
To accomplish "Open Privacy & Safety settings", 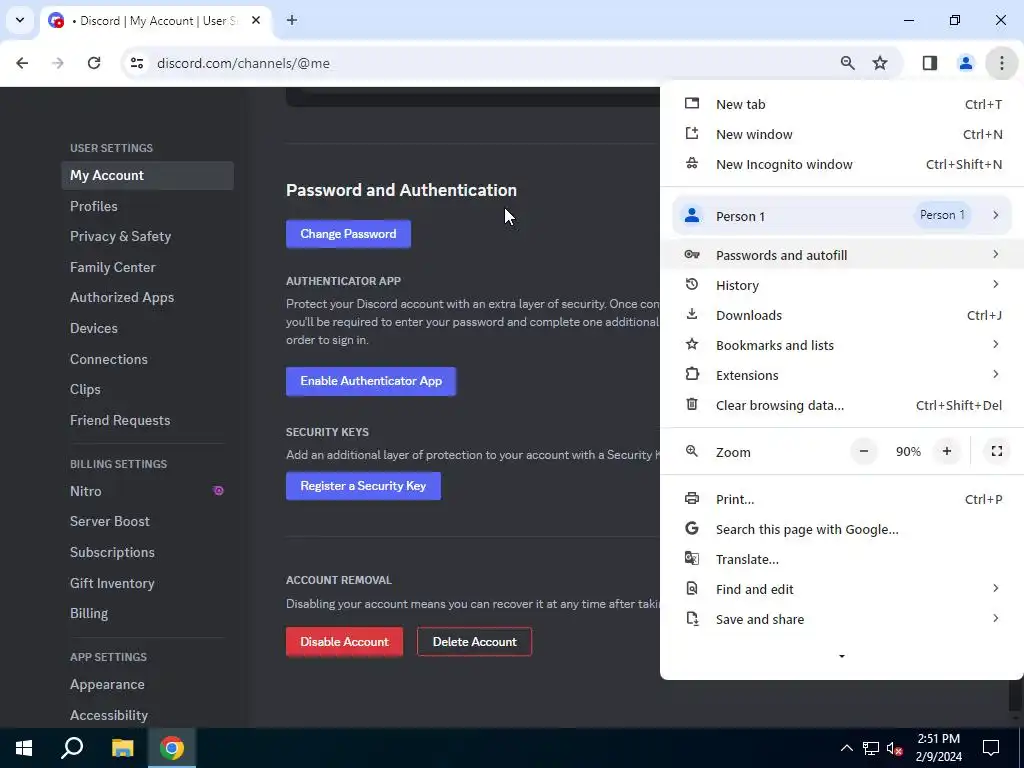I will [x=148, y=236].
